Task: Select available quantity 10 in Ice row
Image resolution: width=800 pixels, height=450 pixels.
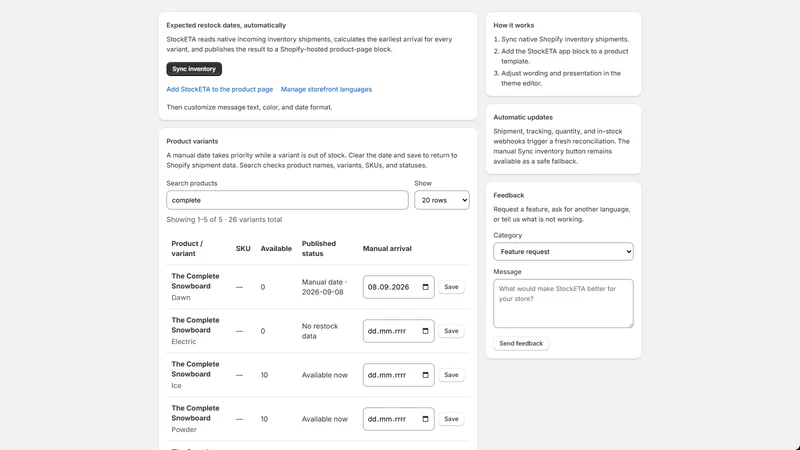Action: pyautogui.click(x=264, y=375)
